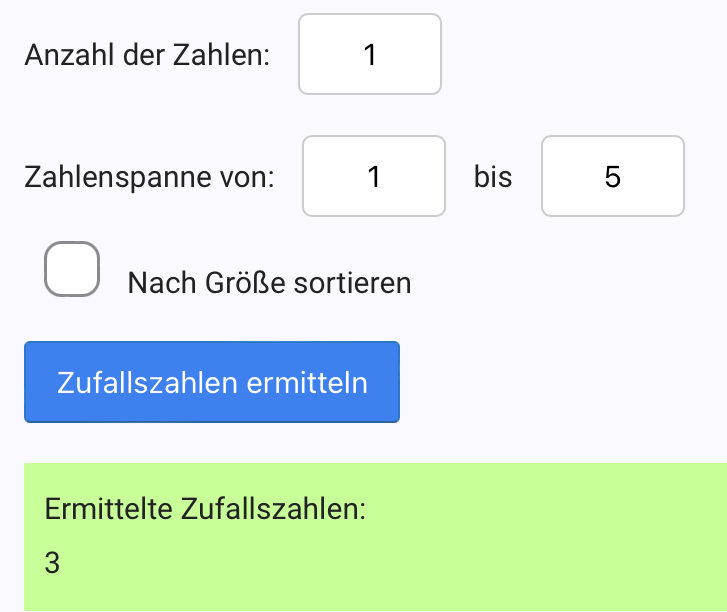Click the range field containing 5
The image size is (727, 612).
[612, 176]
